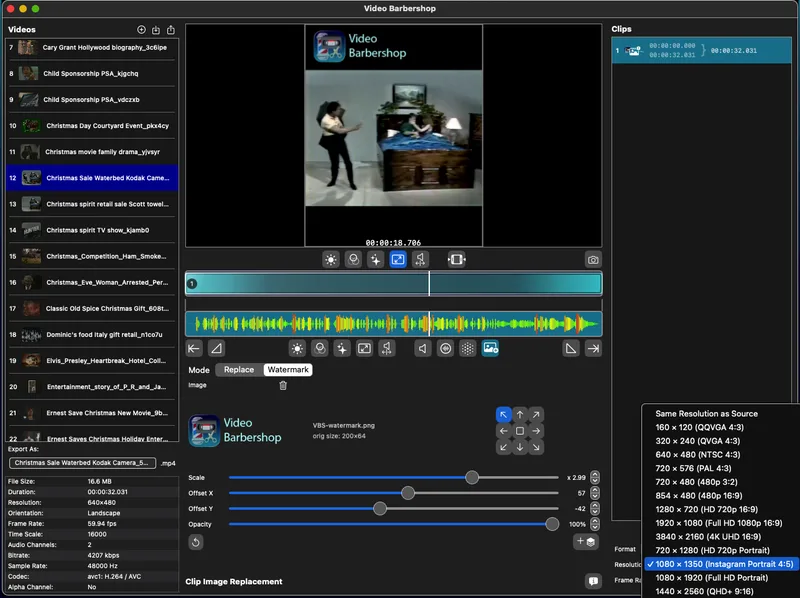Click the trim-to-start arrow icon
The height and width of the screenshot is (598, 800).
point(194,349)
